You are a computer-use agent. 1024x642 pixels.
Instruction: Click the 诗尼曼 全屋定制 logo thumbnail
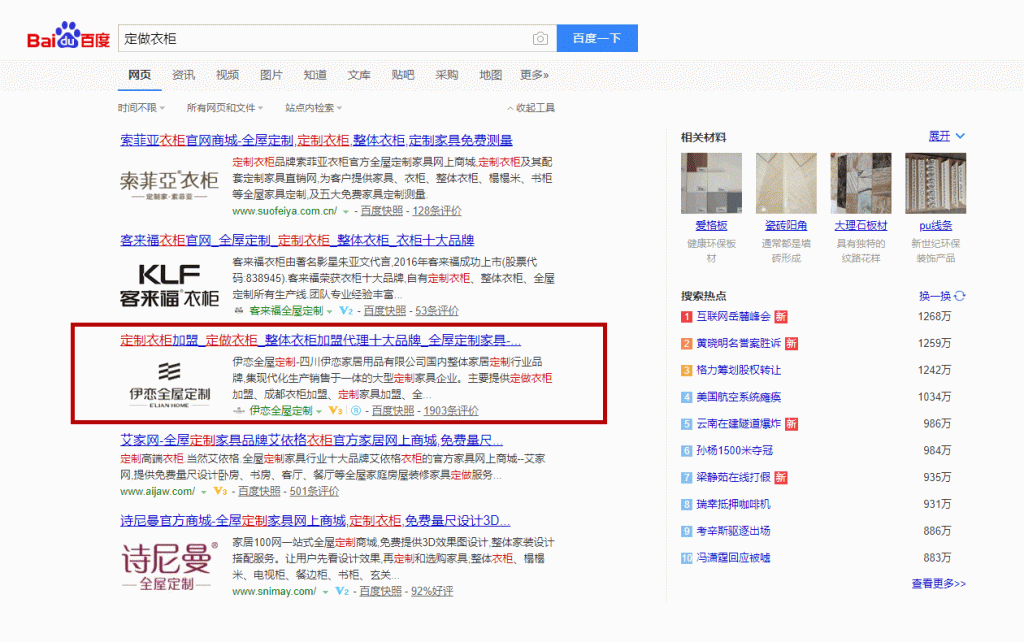point(169,566)
